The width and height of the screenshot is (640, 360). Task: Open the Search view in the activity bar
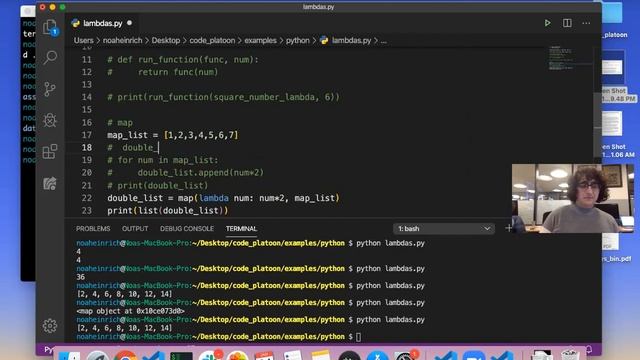[50, 57]
